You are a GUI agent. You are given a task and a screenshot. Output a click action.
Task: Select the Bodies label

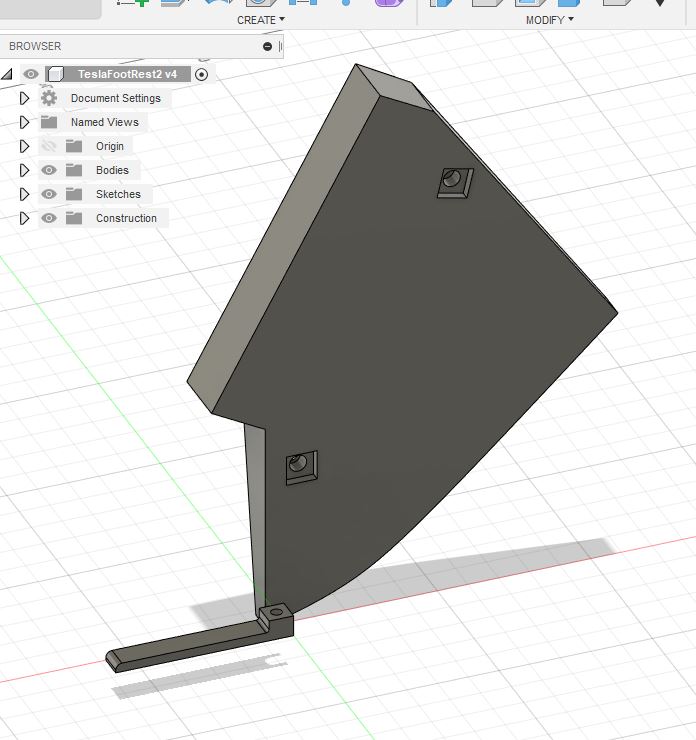[112, 170]
